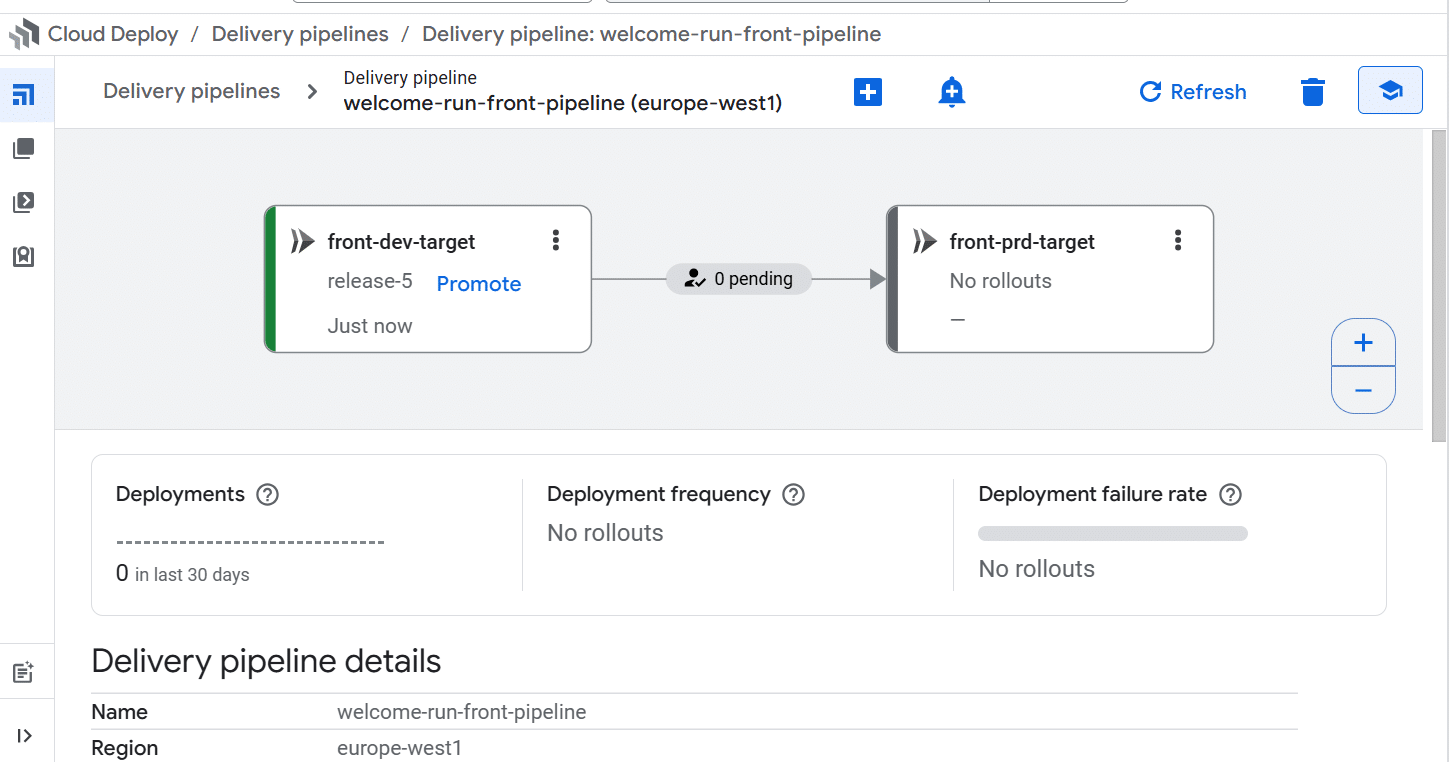Click Delivery pipelines in top breadcrumb

(300, 34)
